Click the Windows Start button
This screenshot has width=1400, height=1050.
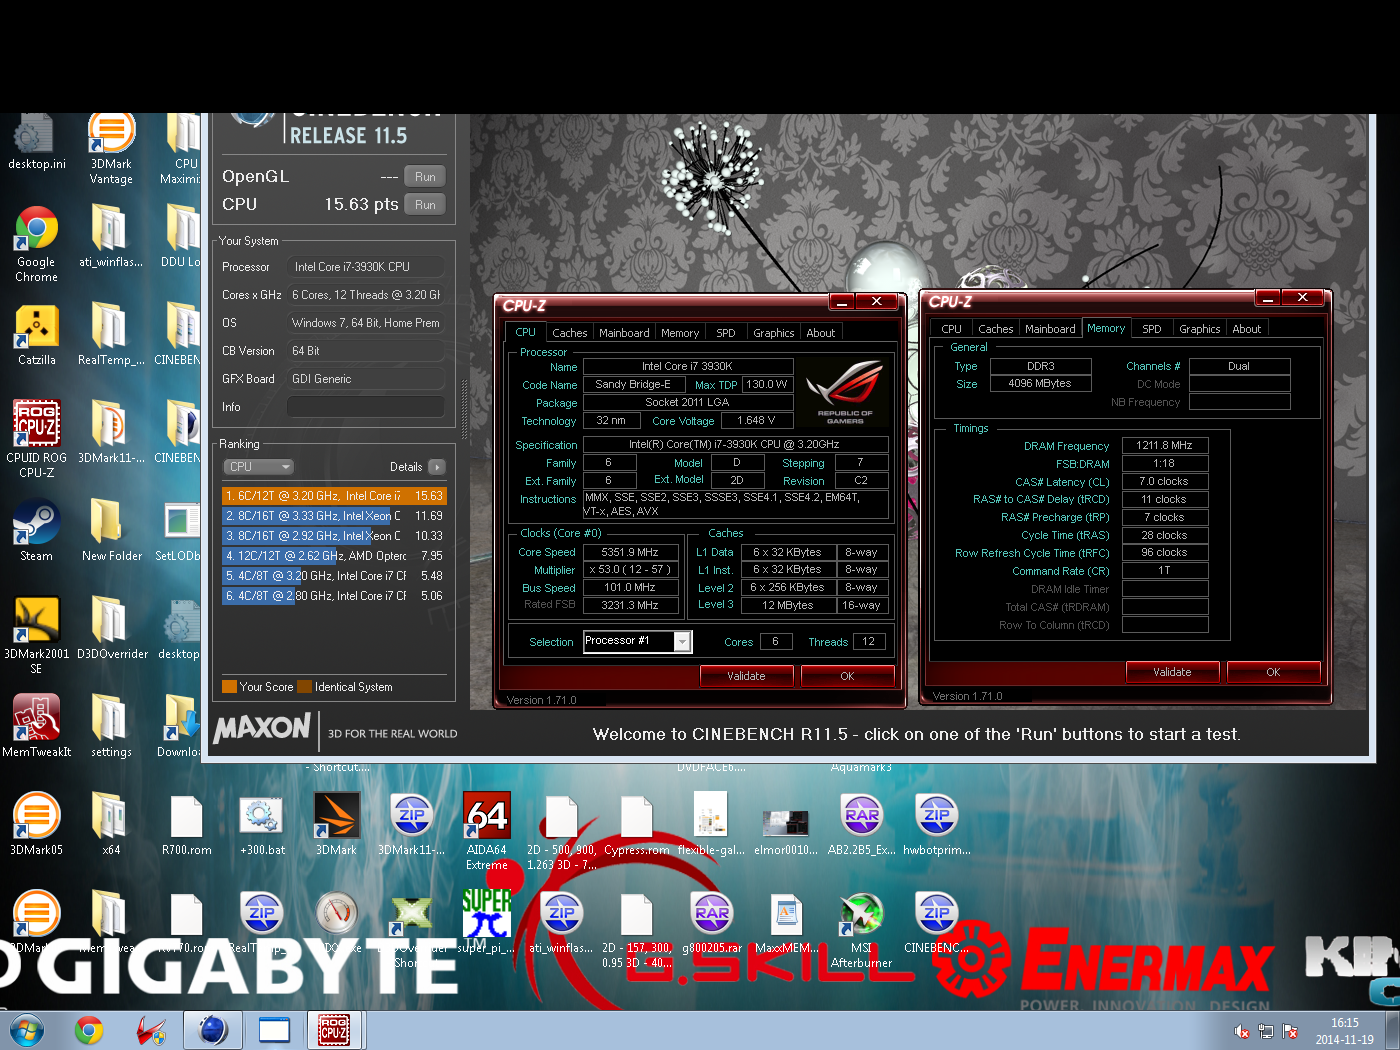[x=26, y=1030]
